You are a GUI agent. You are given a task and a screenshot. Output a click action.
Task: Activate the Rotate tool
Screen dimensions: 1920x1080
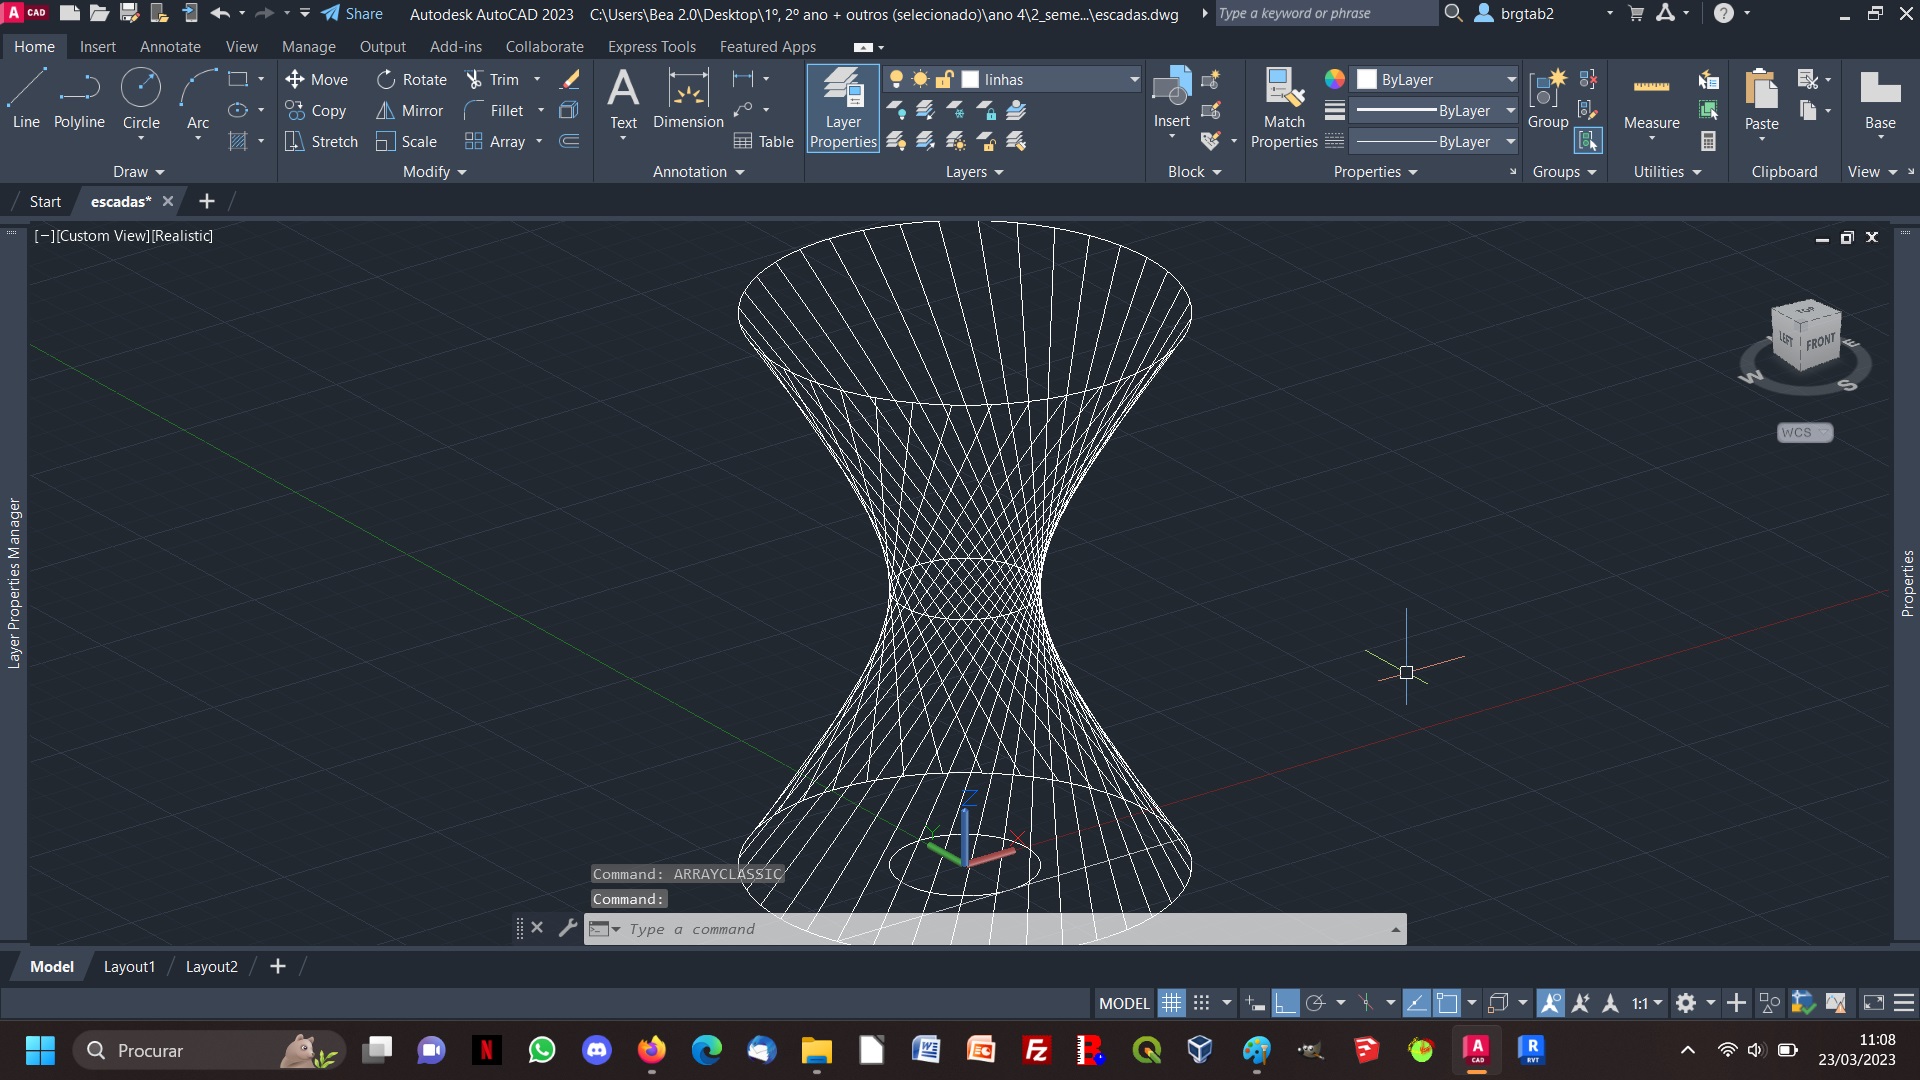coord(412,79)
